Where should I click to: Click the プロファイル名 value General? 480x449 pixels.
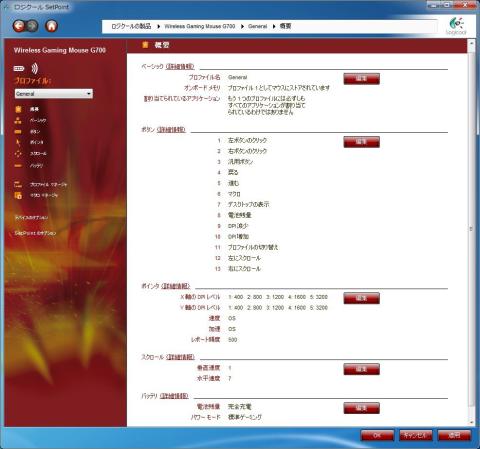[x=238, y=77]
